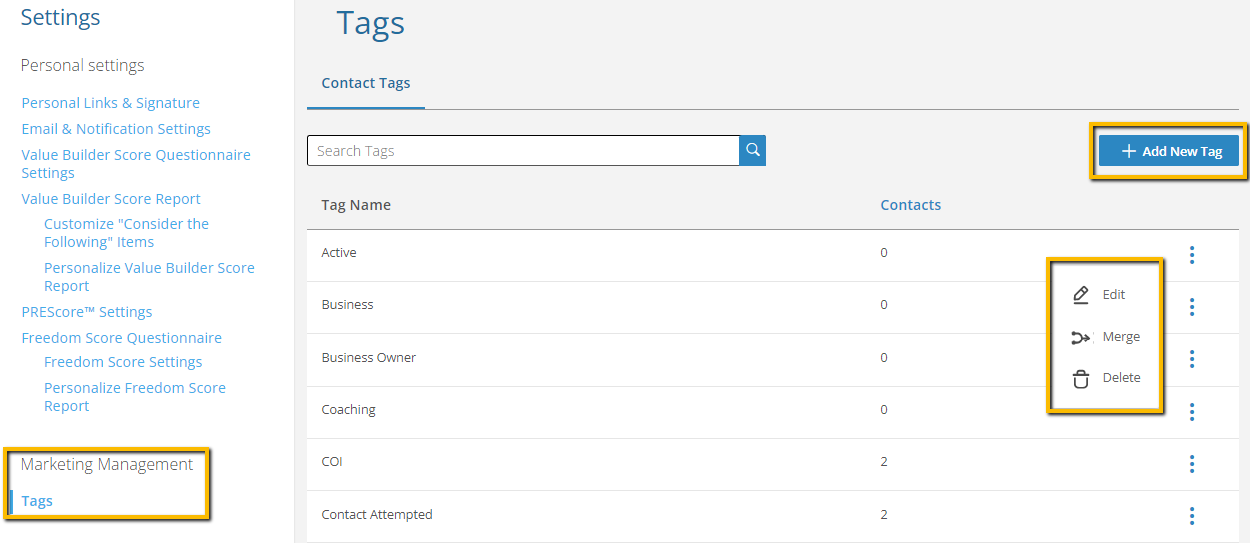Click the pencil Edit icon in popup menu
The height and width of the screenshot is (543, 1250).
click(1080, 295)
